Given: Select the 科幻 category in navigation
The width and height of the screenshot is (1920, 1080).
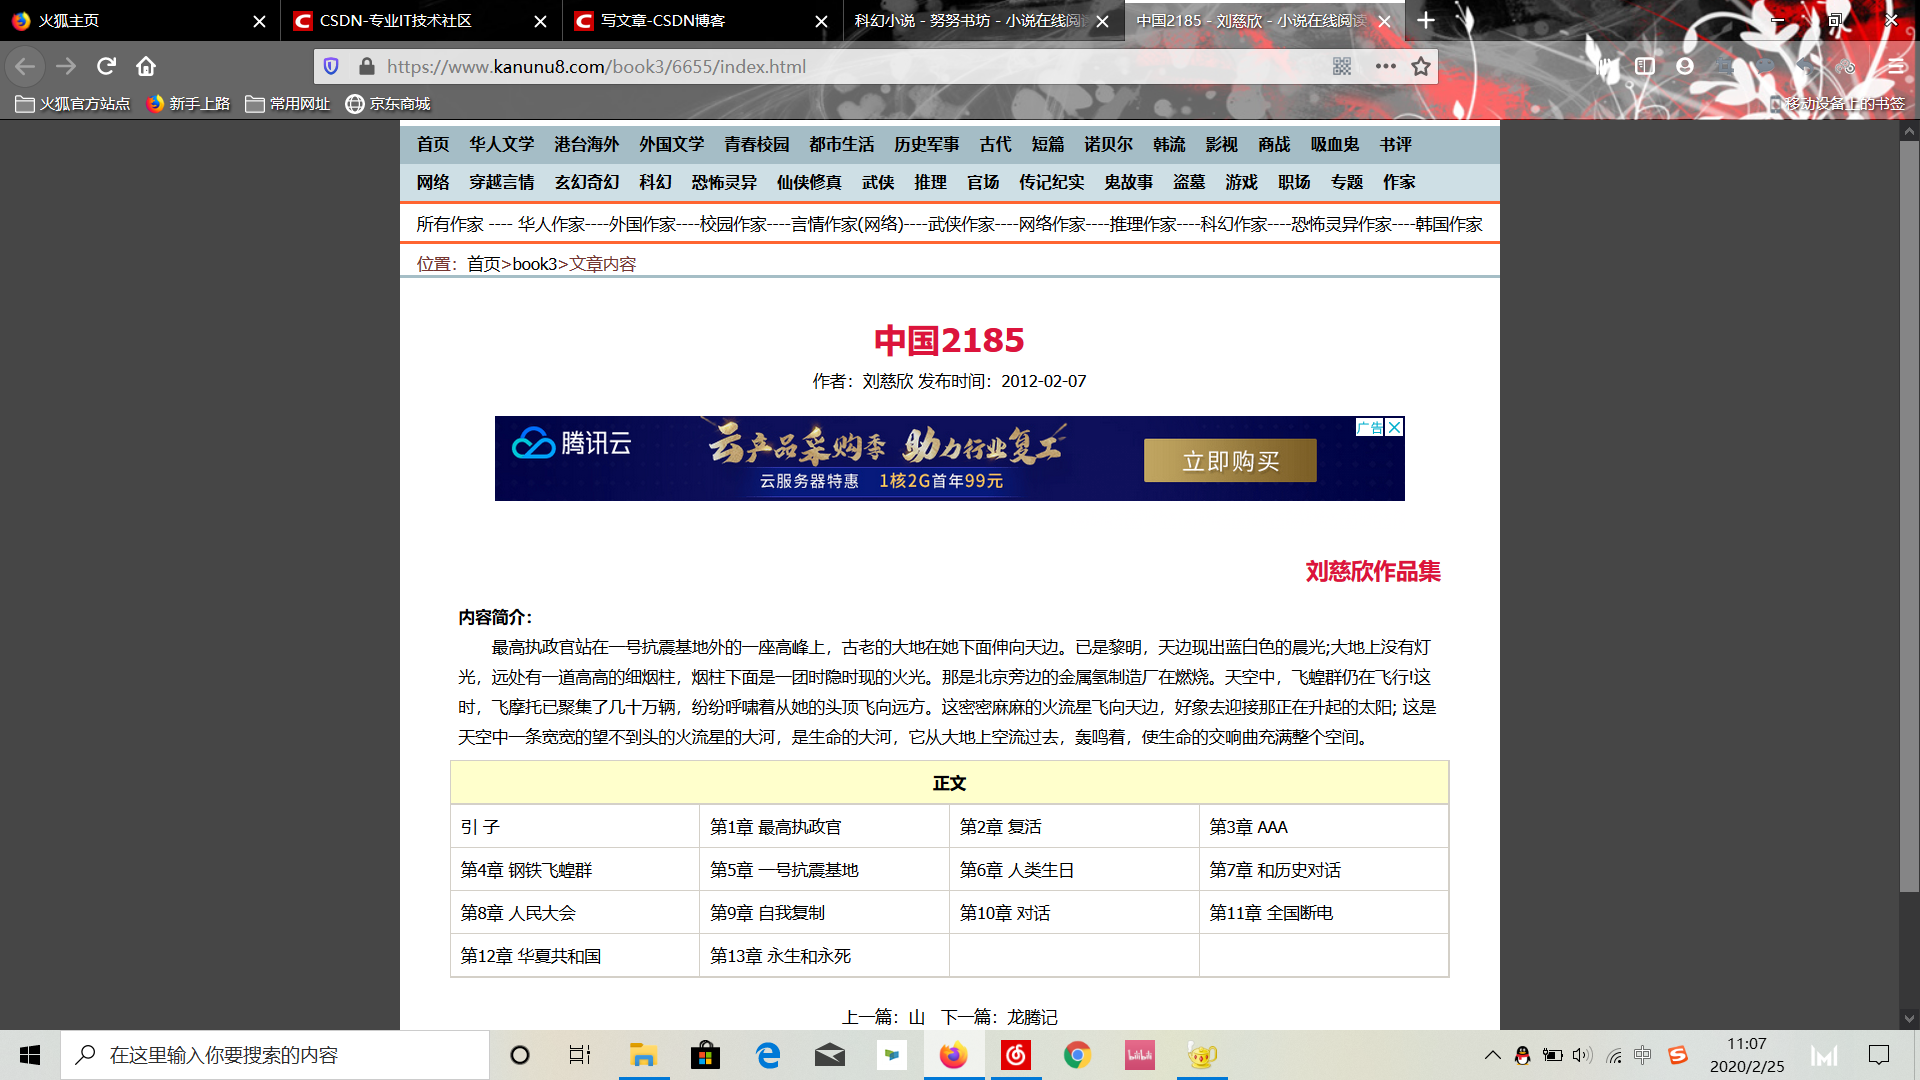Looking at the screenshot, I should tap(655, 182).
